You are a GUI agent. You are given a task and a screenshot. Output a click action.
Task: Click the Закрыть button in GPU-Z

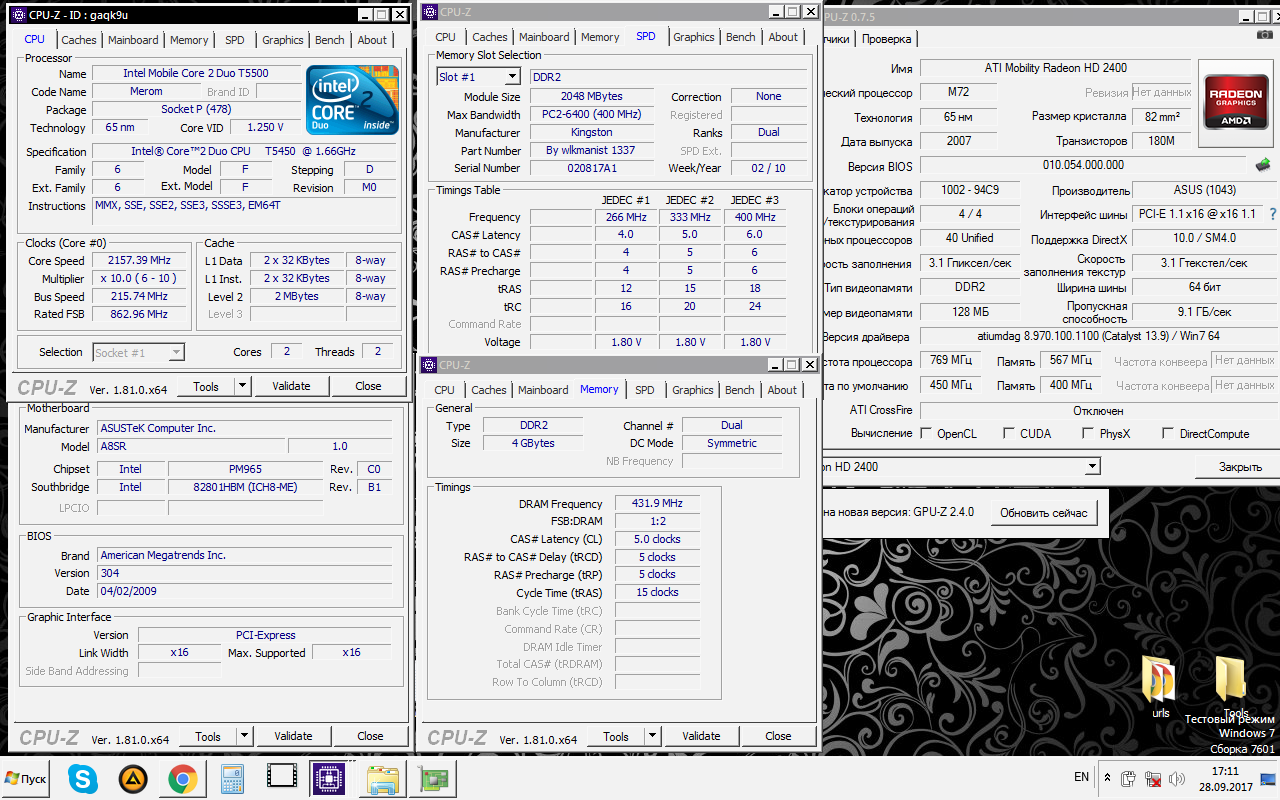pos(1240,467)
